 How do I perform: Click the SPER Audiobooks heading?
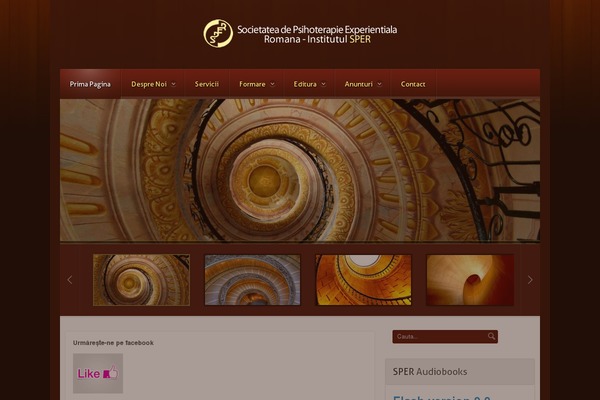click(x=430, y=372)
